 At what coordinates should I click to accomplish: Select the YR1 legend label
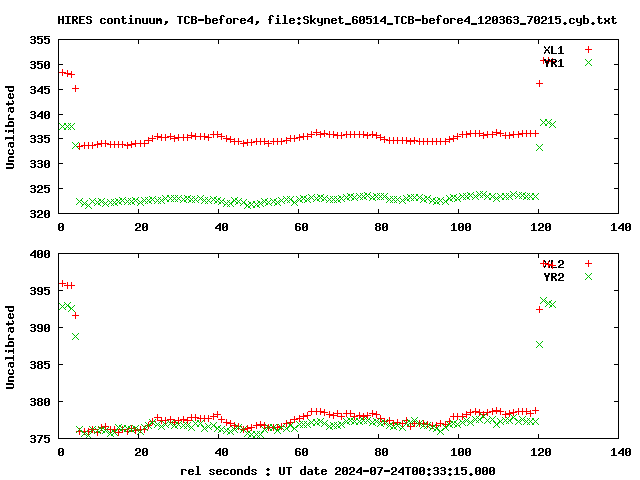click(553, 63)
